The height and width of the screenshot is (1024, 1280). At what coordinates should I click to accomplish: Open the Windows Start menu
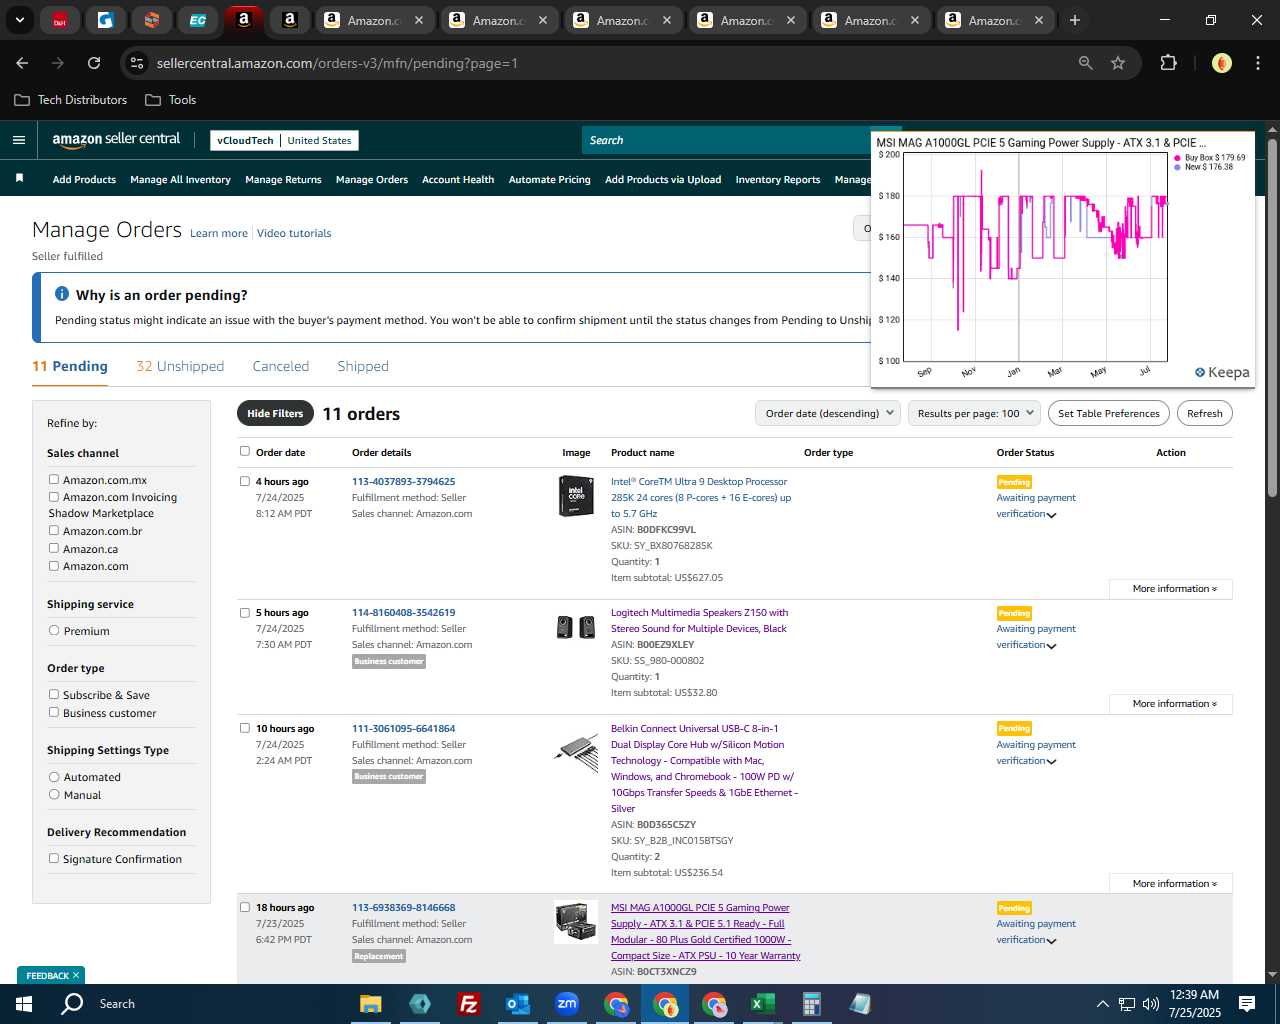pos(24,1004)
